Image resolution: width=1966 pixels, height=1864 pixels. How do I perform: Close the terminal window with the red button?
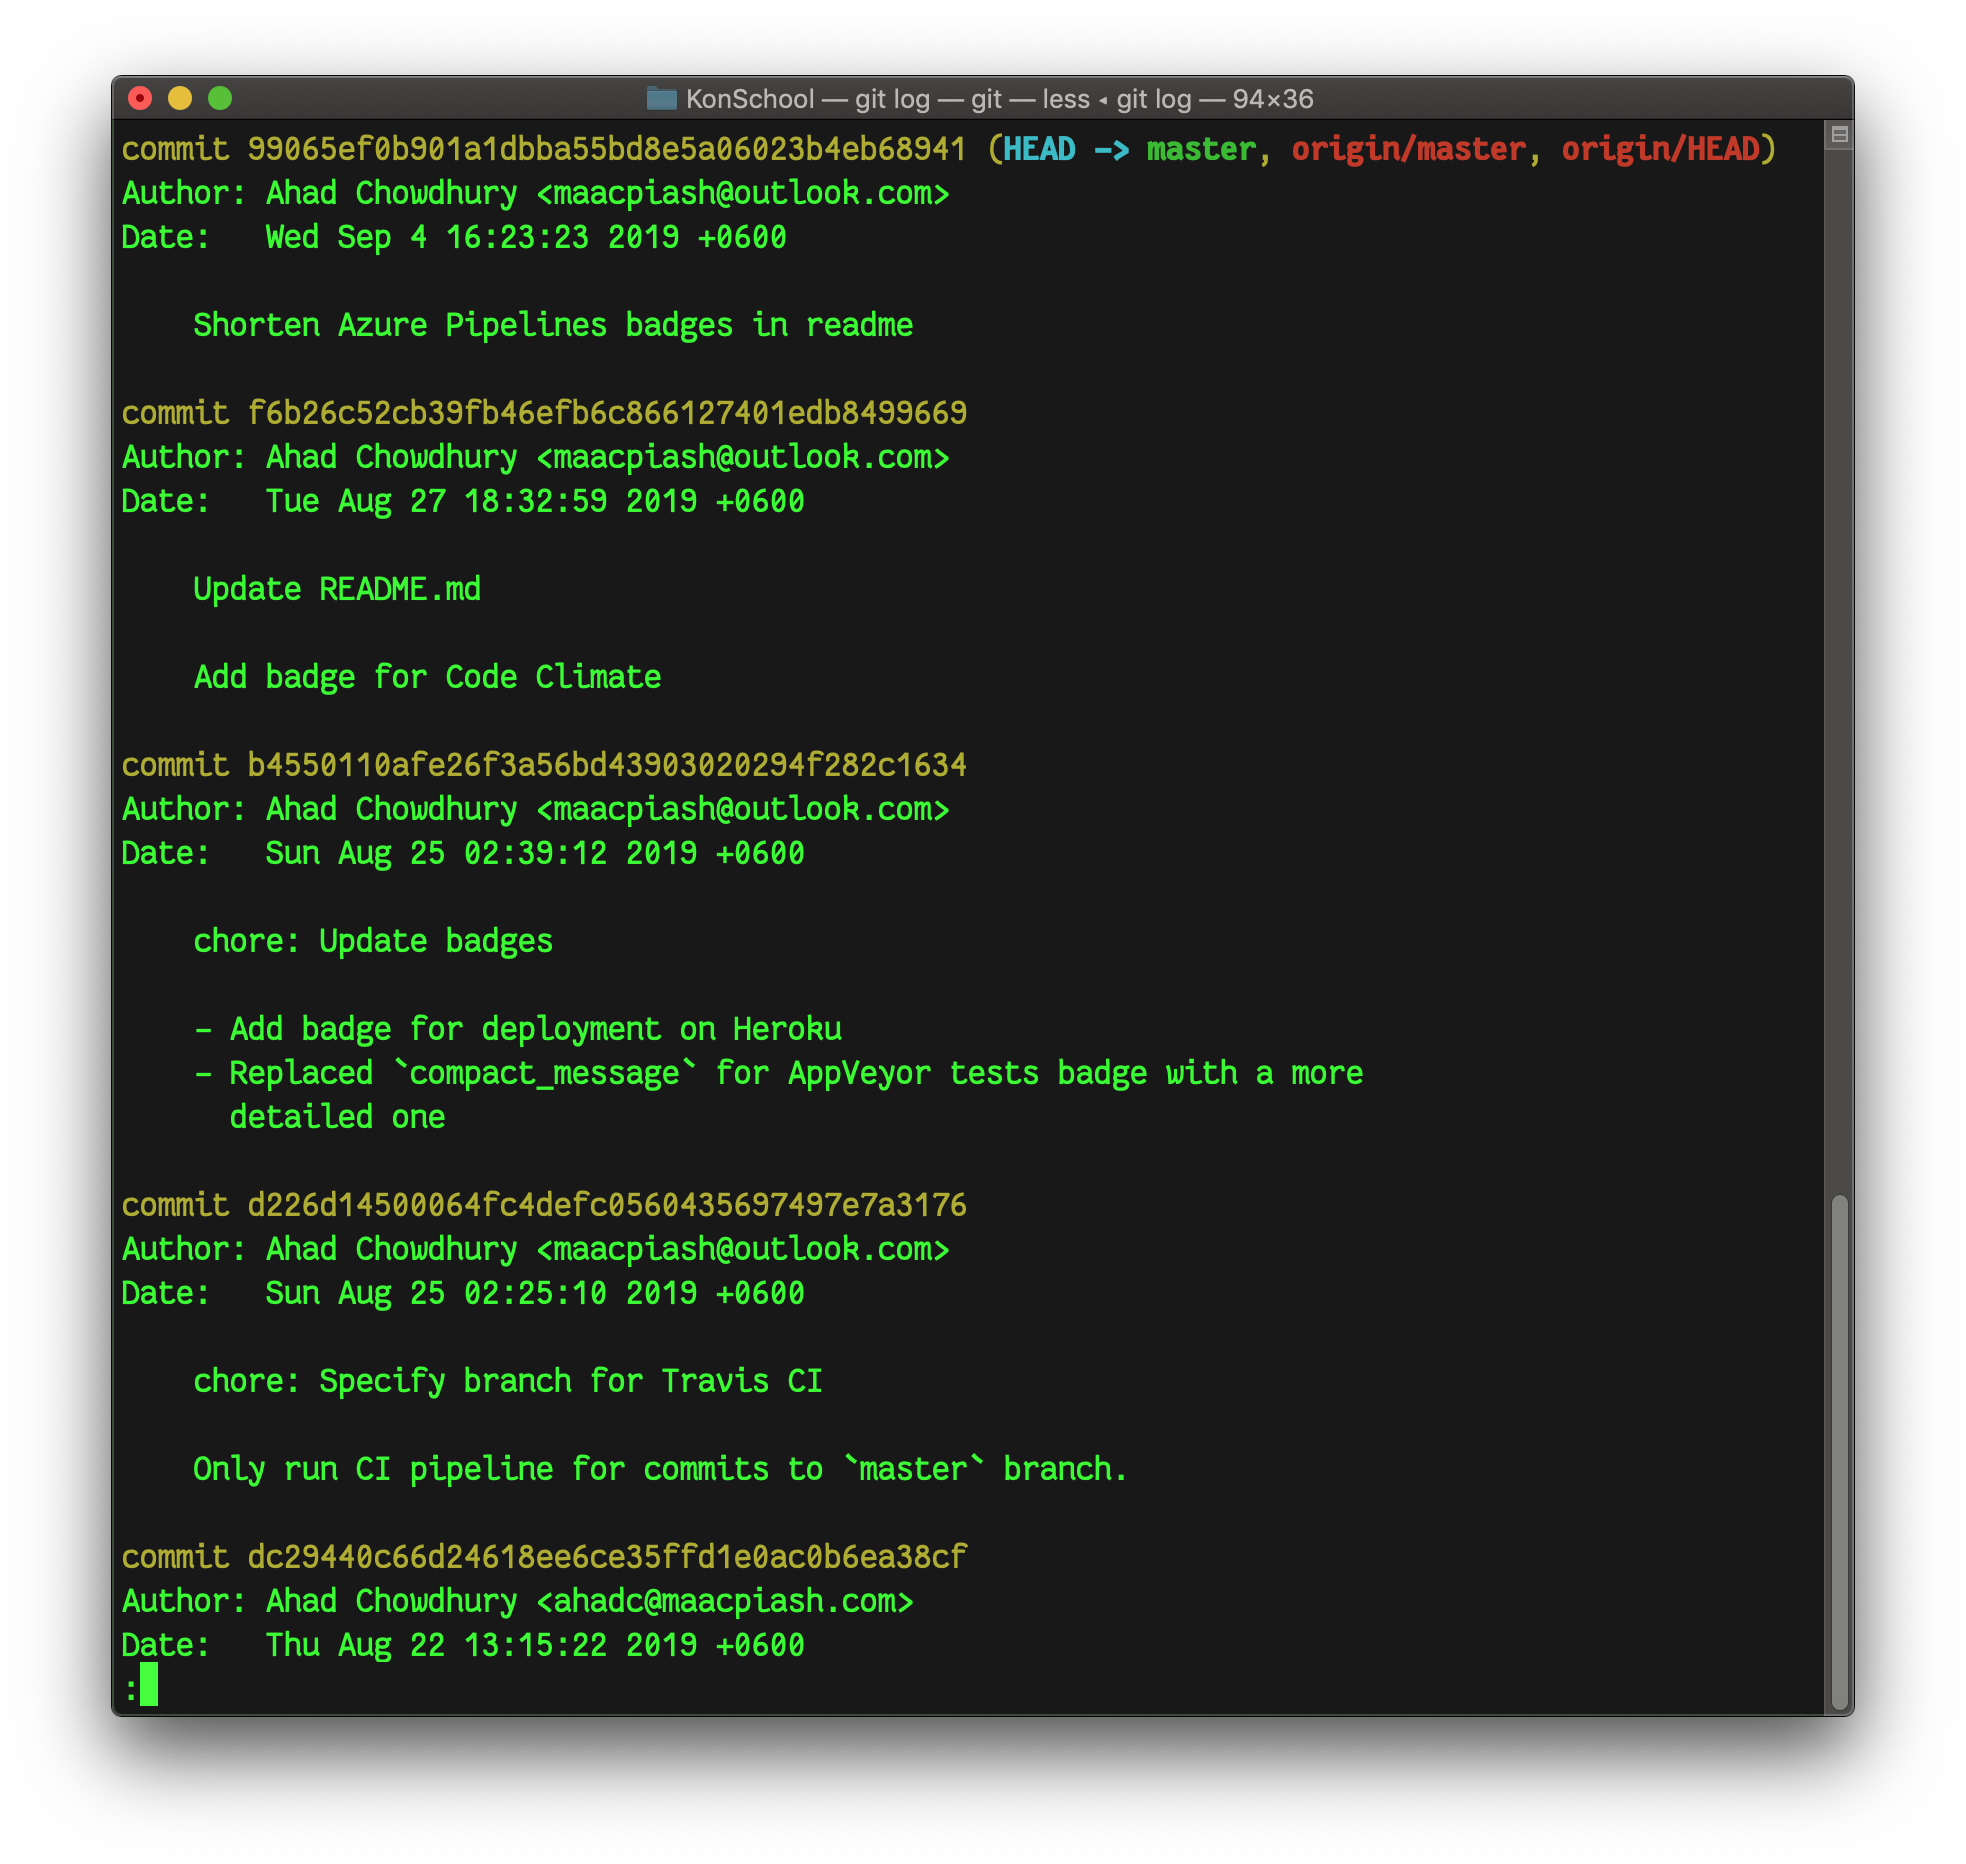(140, 98)
